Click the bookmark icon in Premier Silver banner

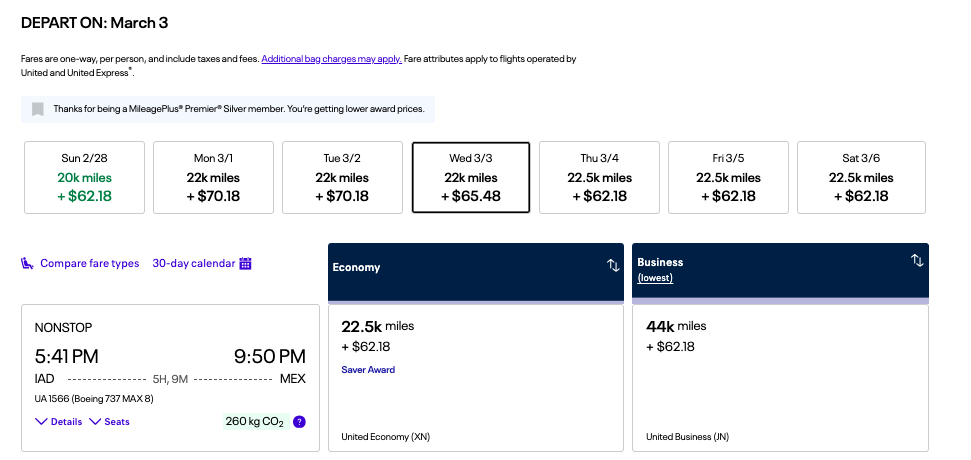(38, 109)
